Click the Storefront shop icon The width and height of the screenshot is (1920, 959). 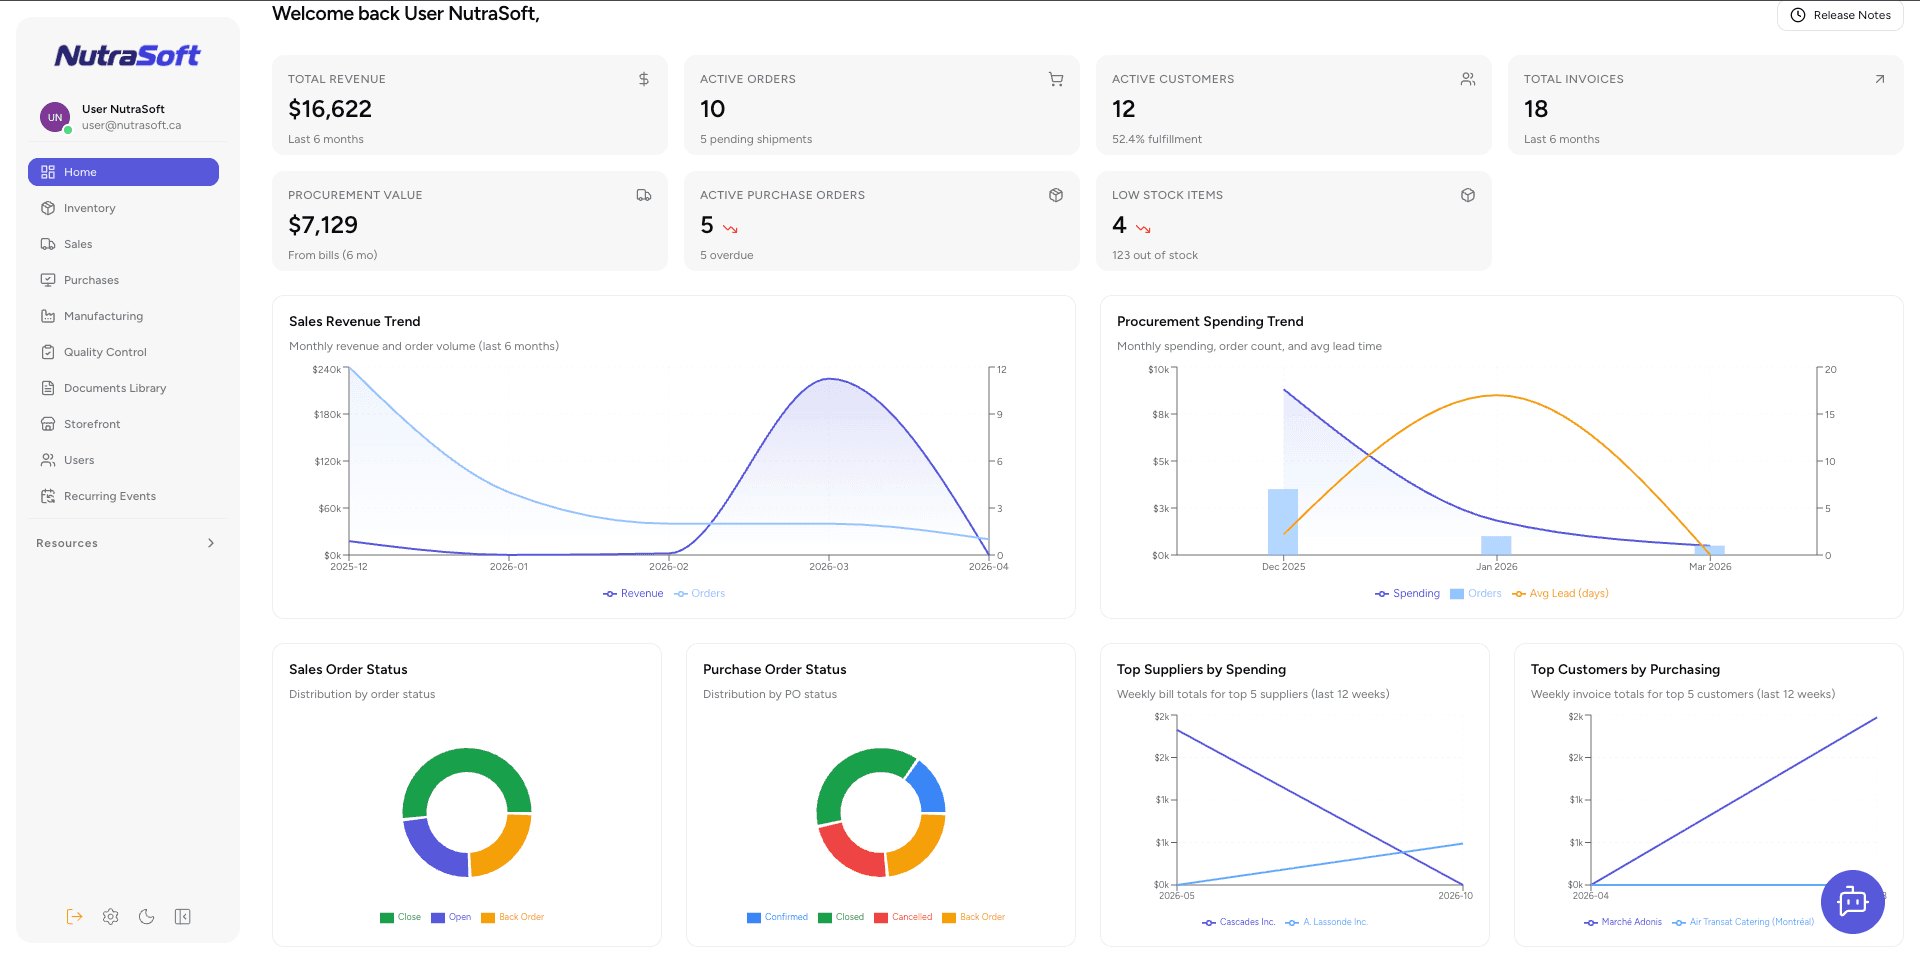click(x=48, y=424)
